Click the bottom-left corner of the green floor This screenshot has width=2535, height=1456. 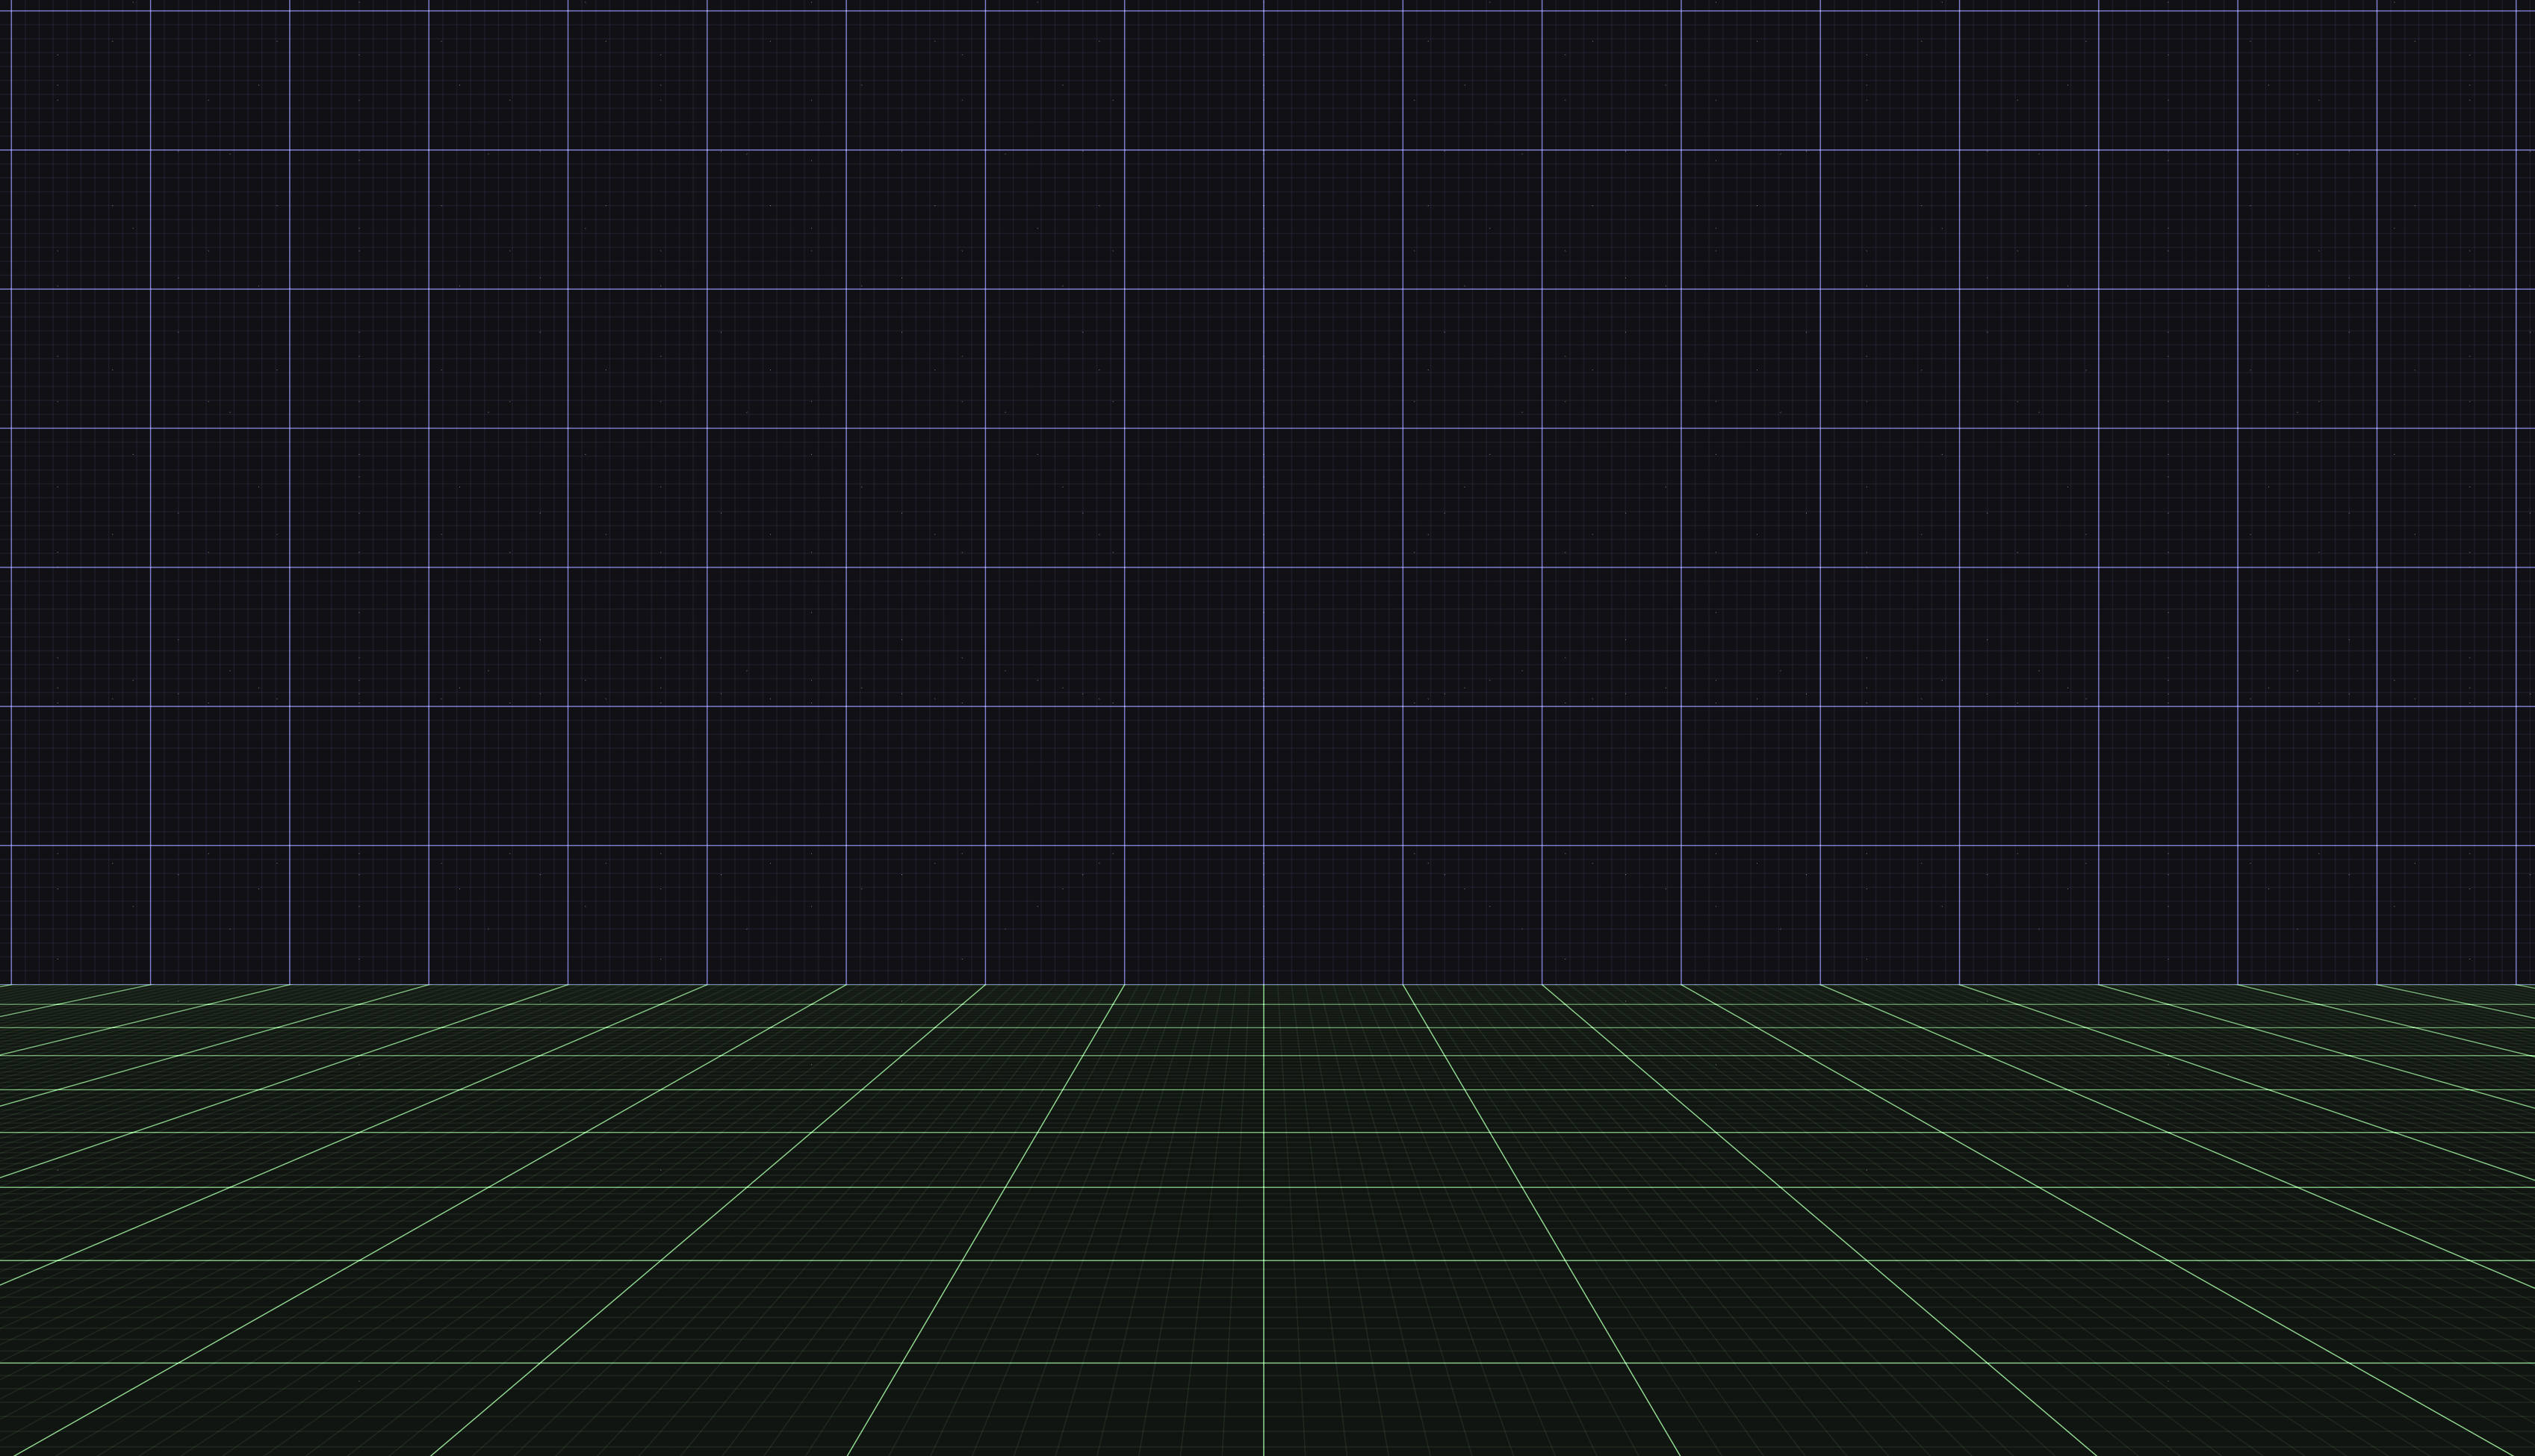tap(3, 1452)
